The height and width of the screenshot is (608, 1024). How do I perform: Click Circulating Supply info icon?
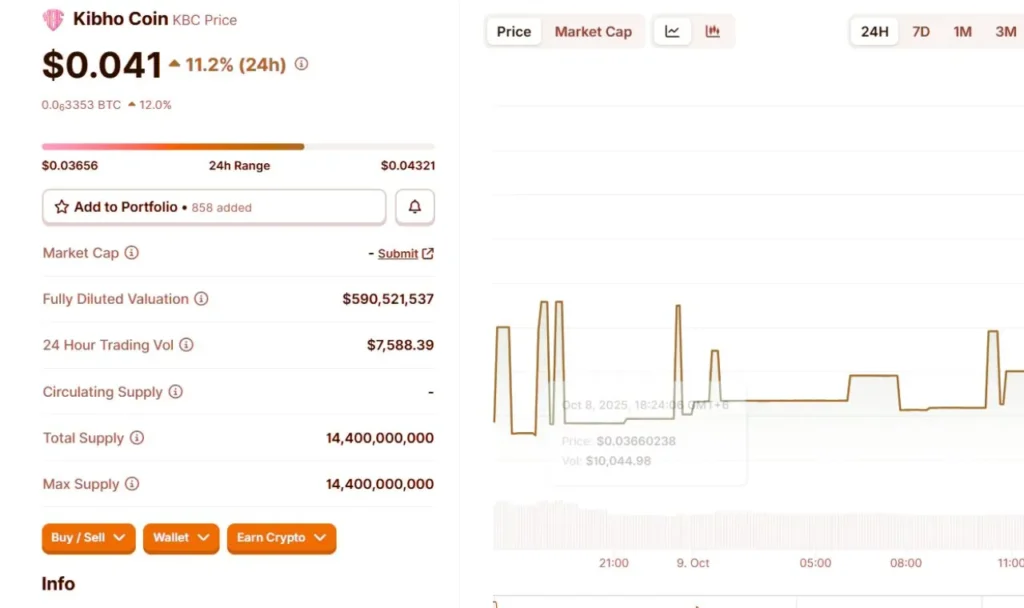coord(175,392)
